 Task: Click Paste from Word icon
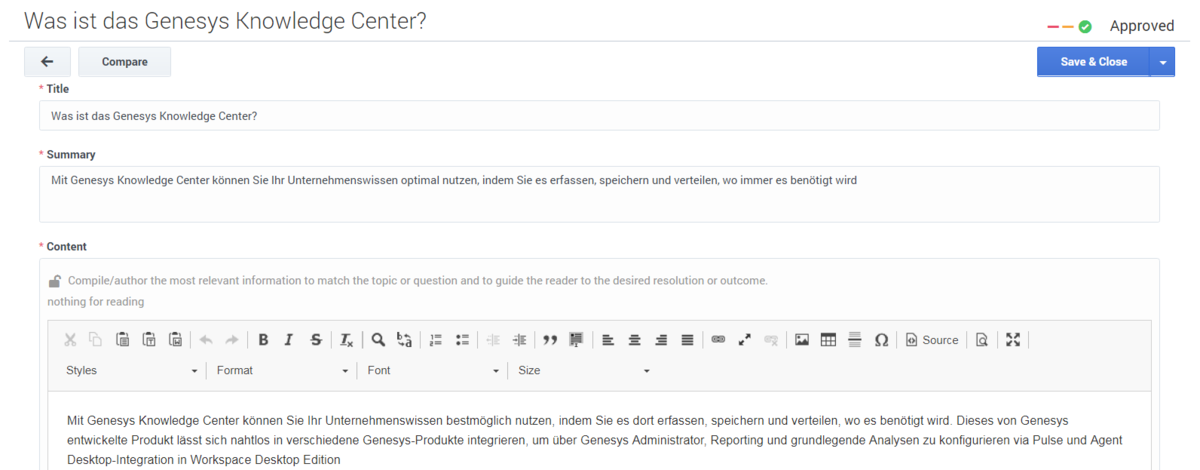tap(175, 340)
